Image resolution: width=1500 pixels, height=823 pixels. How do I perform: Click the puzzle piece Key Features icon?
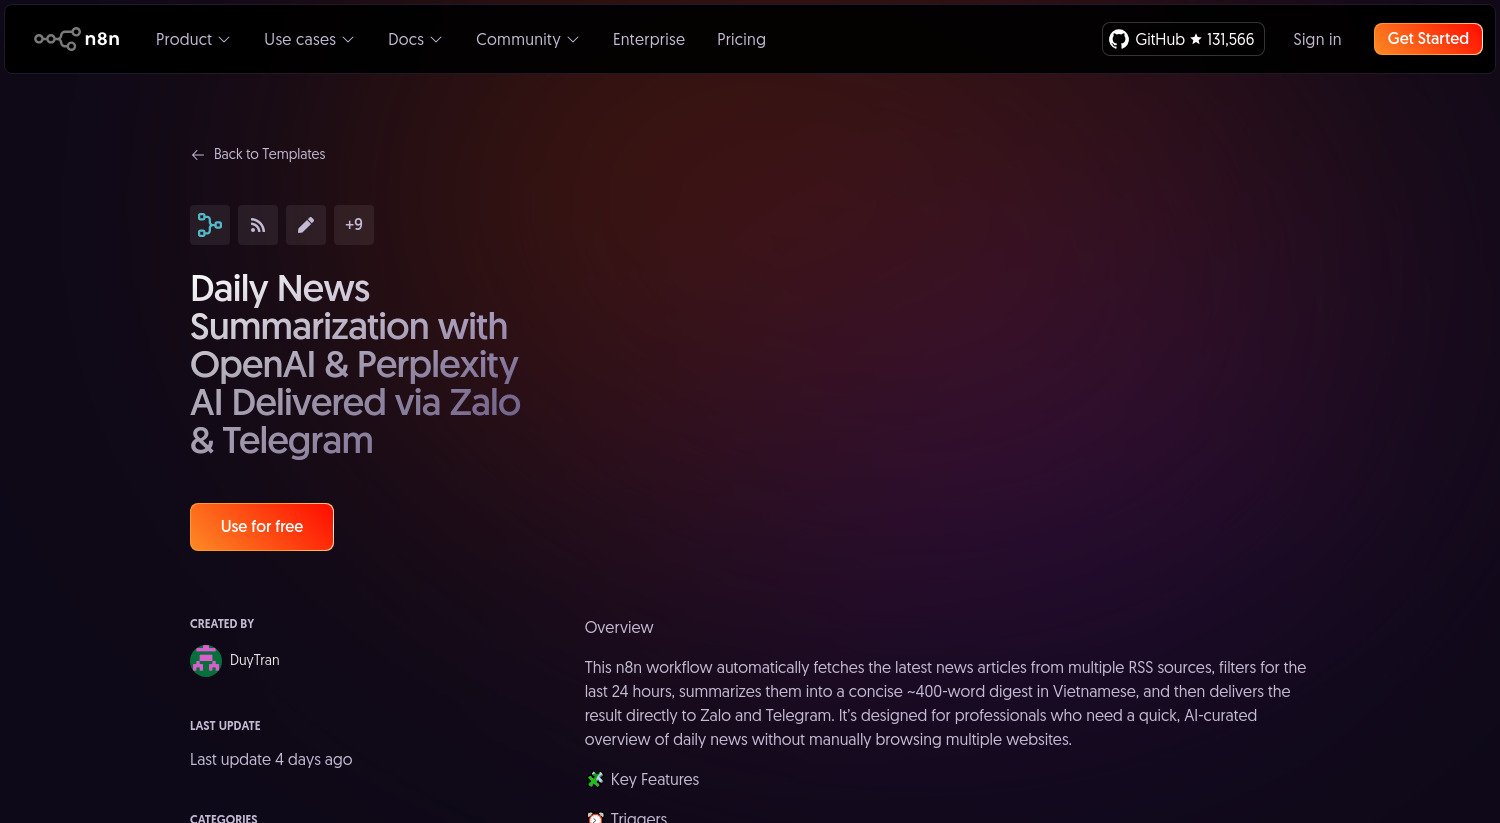[595, 780]
